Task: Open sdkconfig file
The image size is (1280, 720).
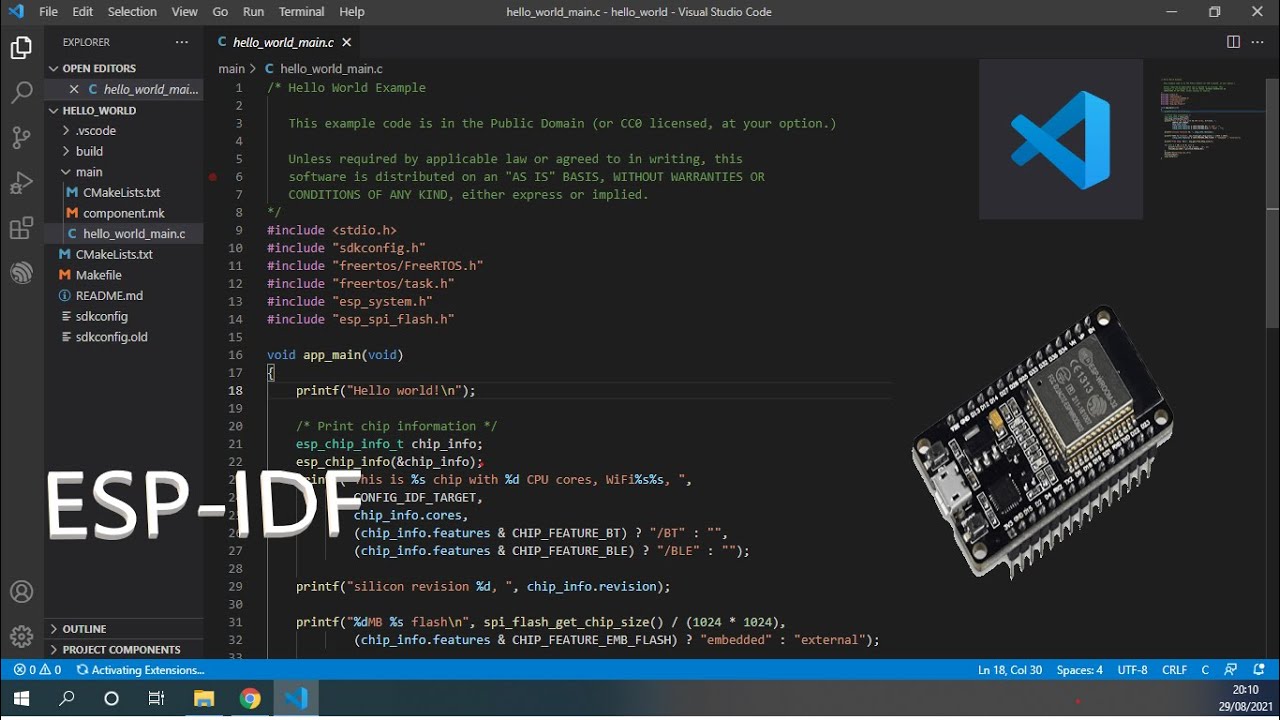Action: click(124, 316)
